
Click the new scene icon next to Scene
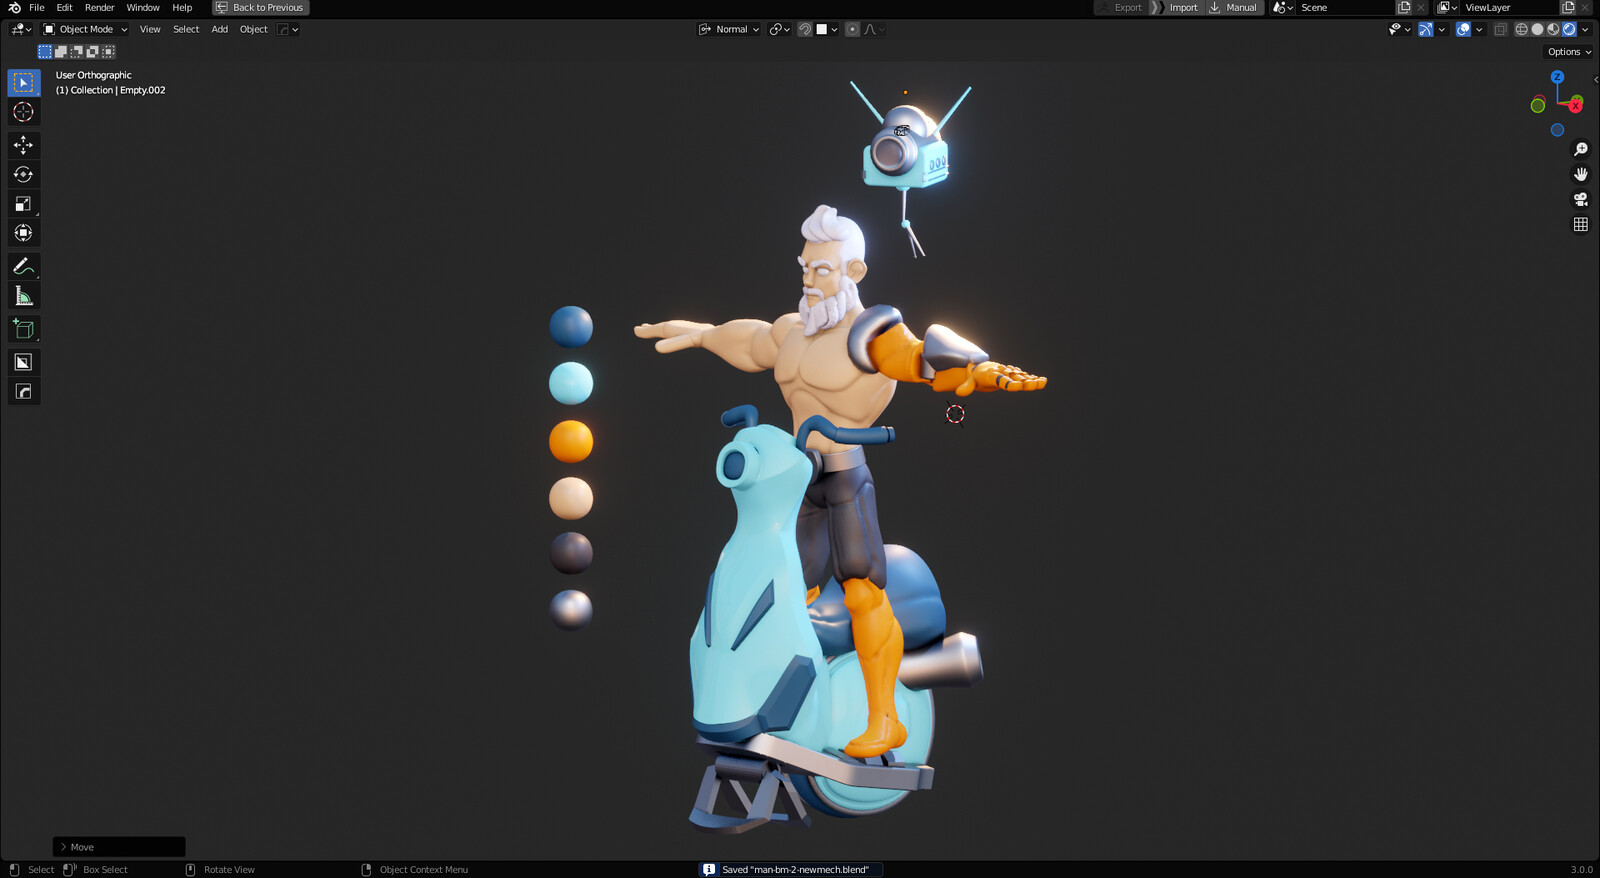pyautogui.click(x=1404, y=7)
